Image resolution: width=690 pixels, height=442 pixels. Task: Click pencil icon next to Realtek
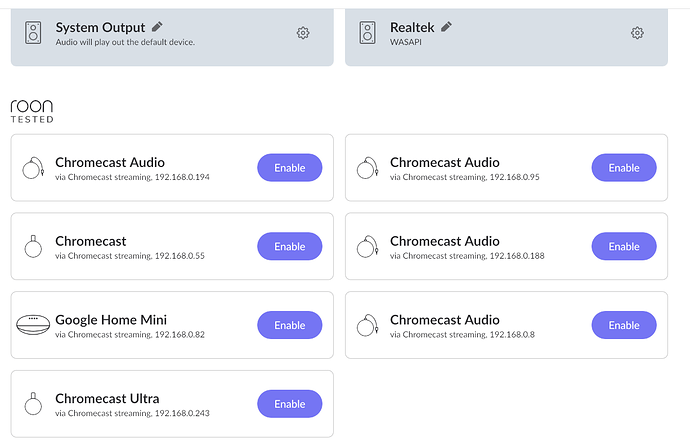[446, 27]
